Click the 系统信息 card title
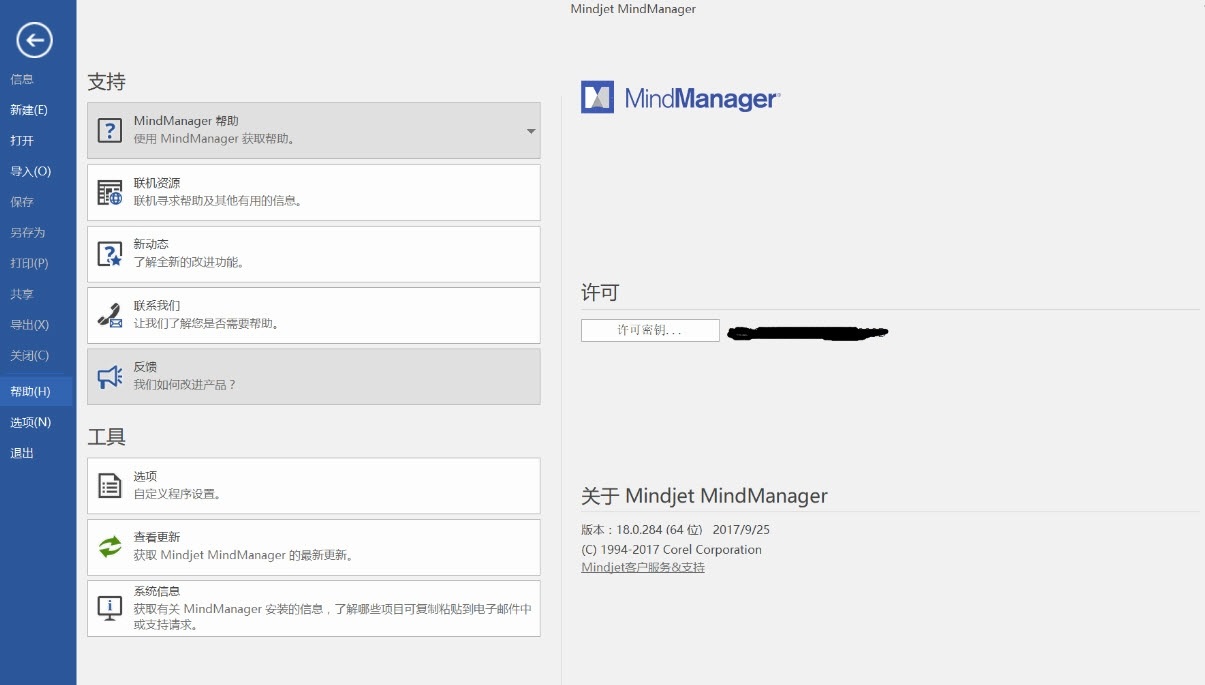Viewport: 1205px width, 685px height. pos(157,591)
